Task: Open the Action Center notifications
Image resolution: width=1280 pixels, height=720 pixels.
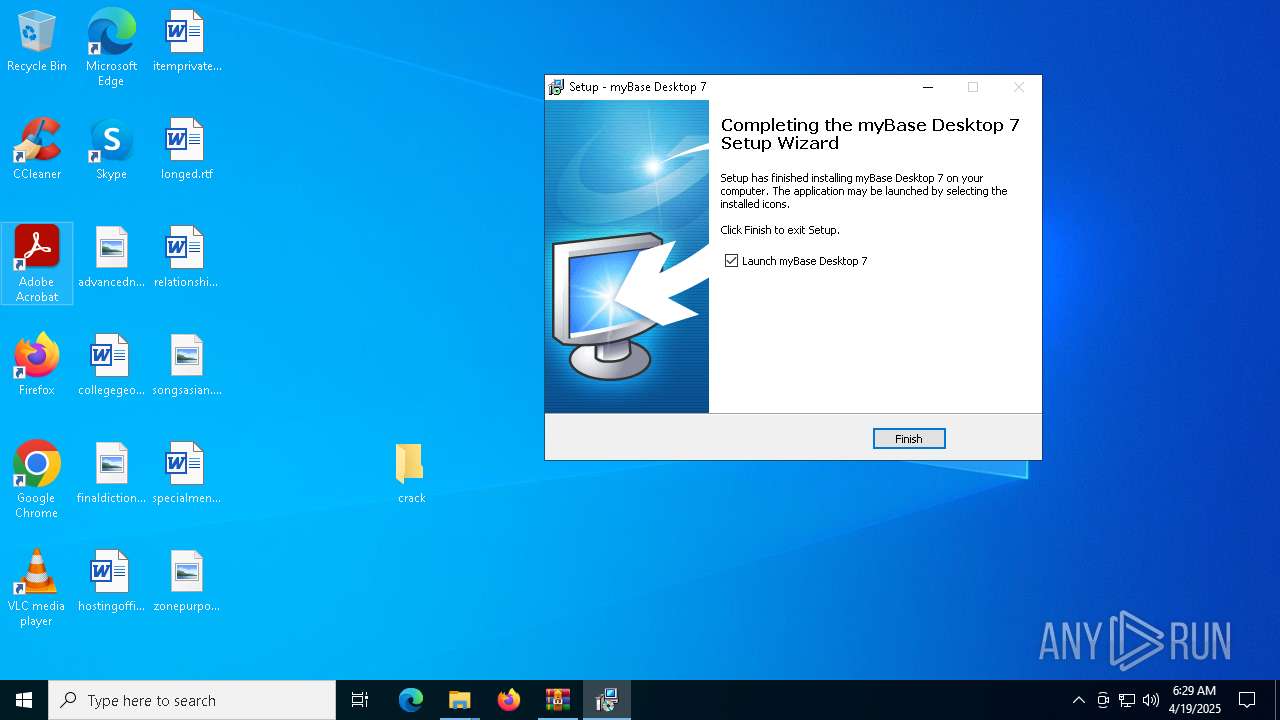Action: (1247, 700)
